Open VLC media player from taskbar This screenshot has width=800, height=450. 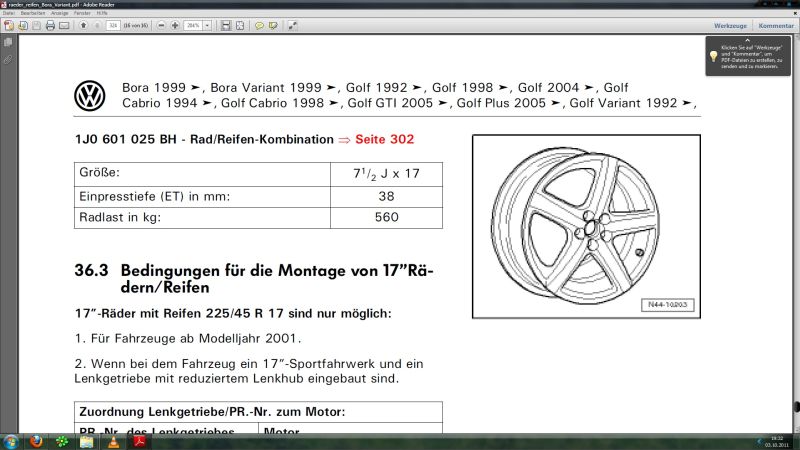point(113,441)
